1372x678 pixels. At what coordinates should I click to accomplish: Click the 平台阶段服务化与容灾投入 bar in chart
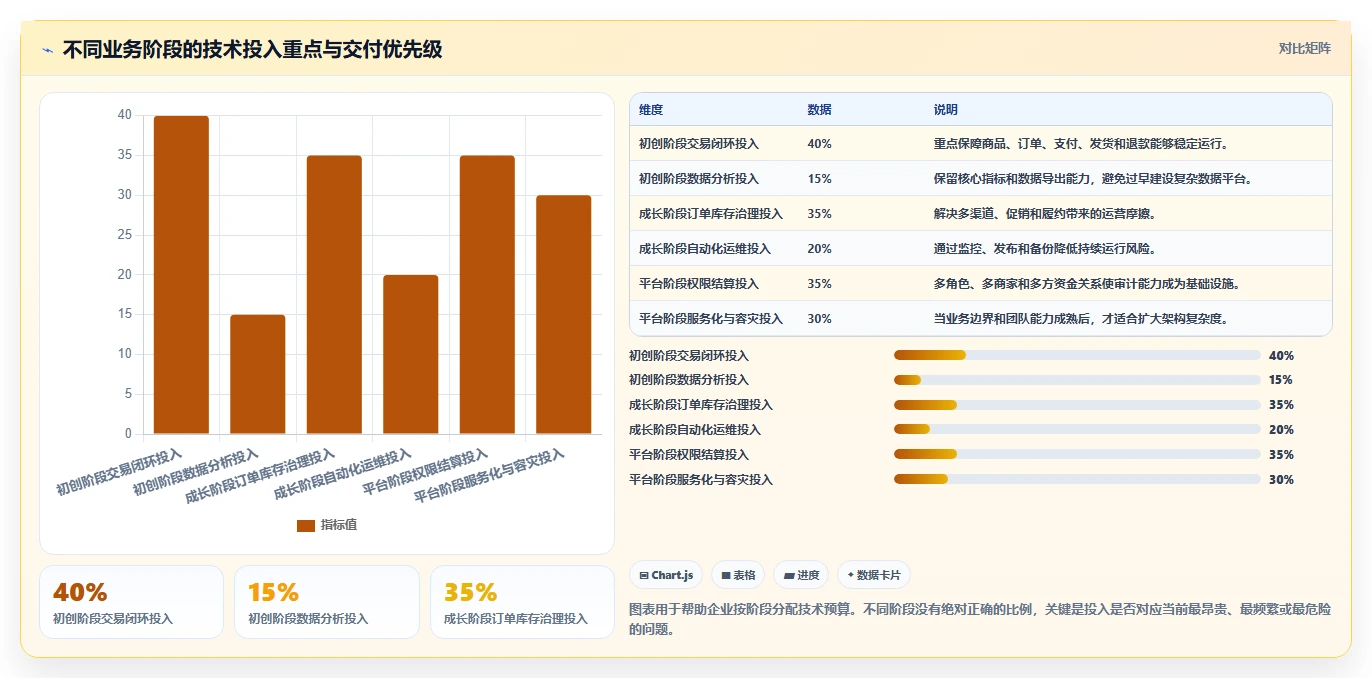pos(564,315)
